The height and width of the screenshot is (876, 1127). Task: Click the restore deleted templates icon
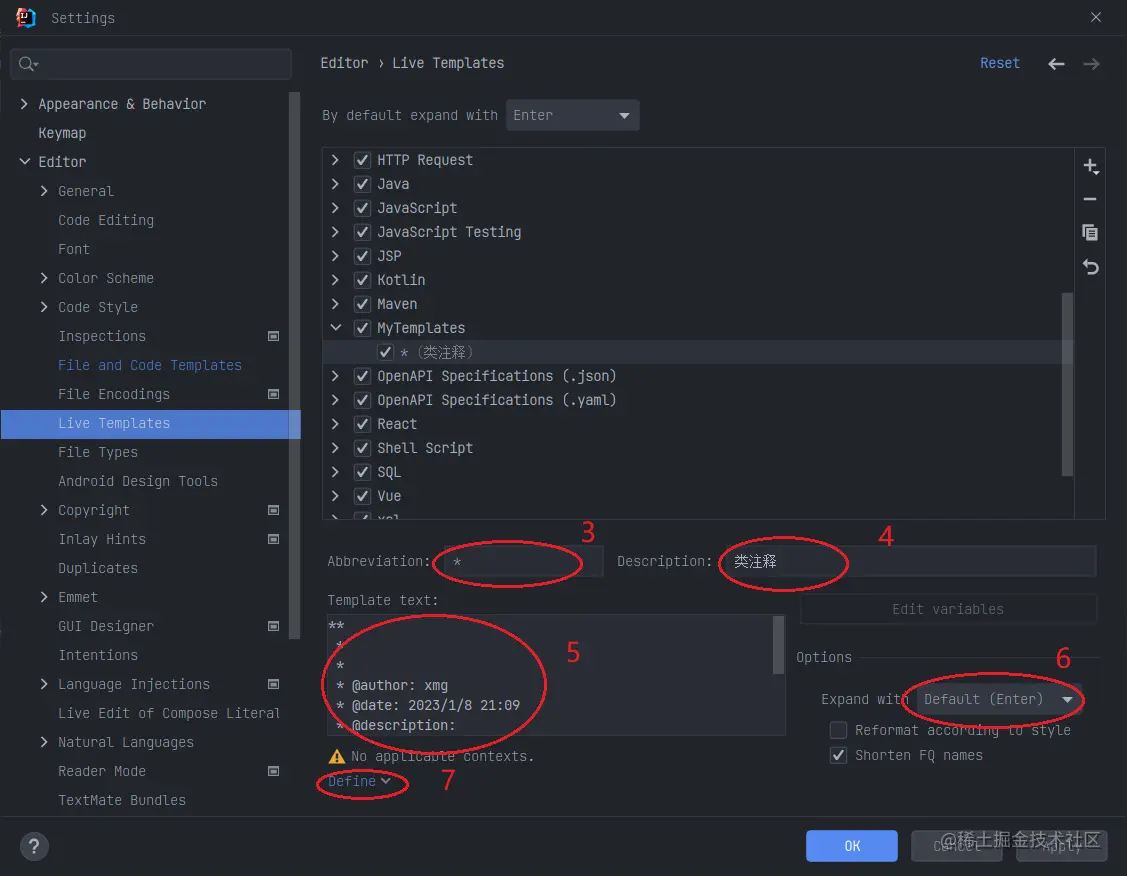point(1090,267)
